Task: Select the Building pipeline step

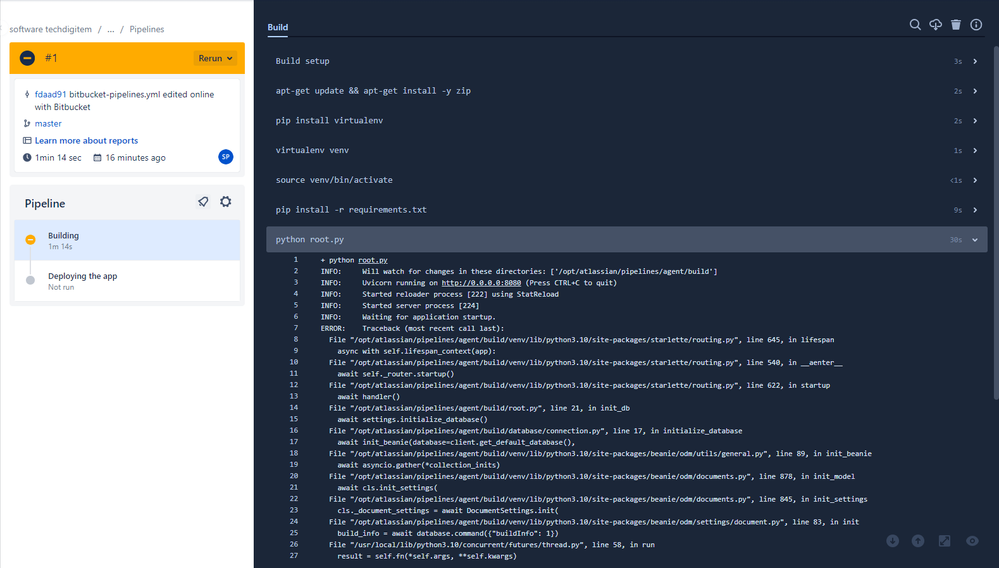Action: (x=127, y=240)
